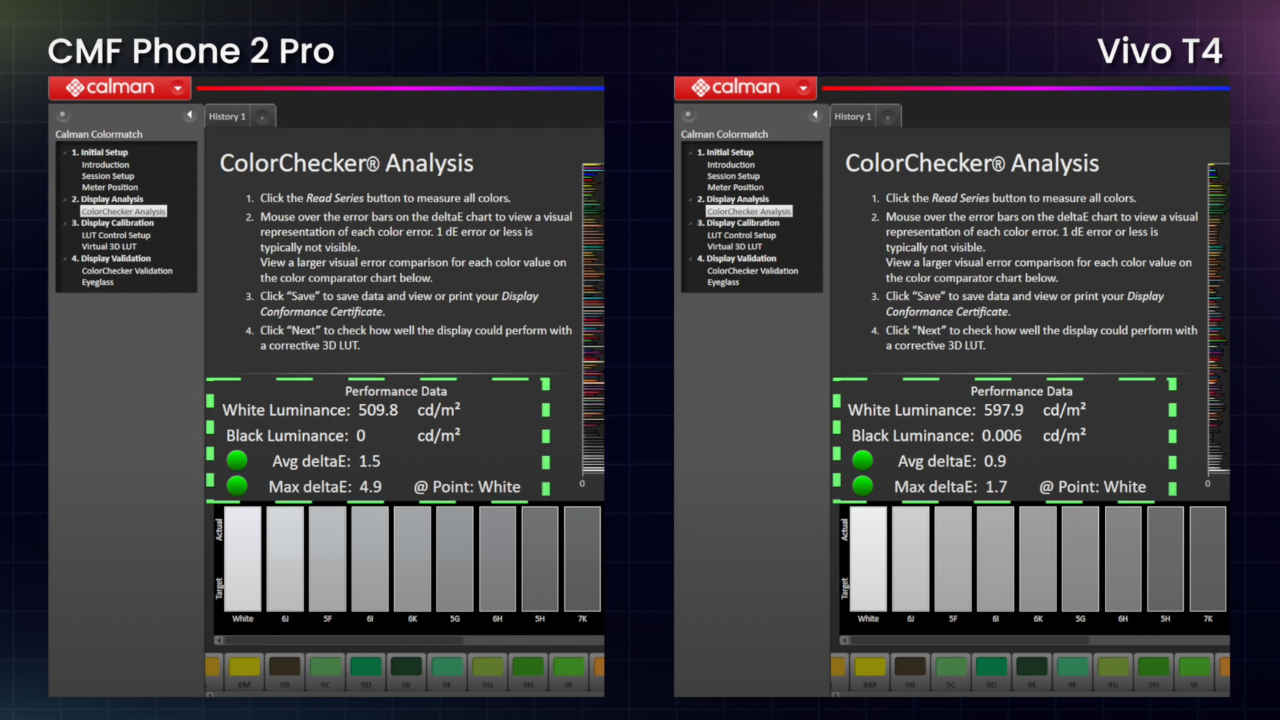The width and height of the screenshot is (1280, 720).
Task: Click round sidebar button in CMF Phone window
Action: point(64,115)
